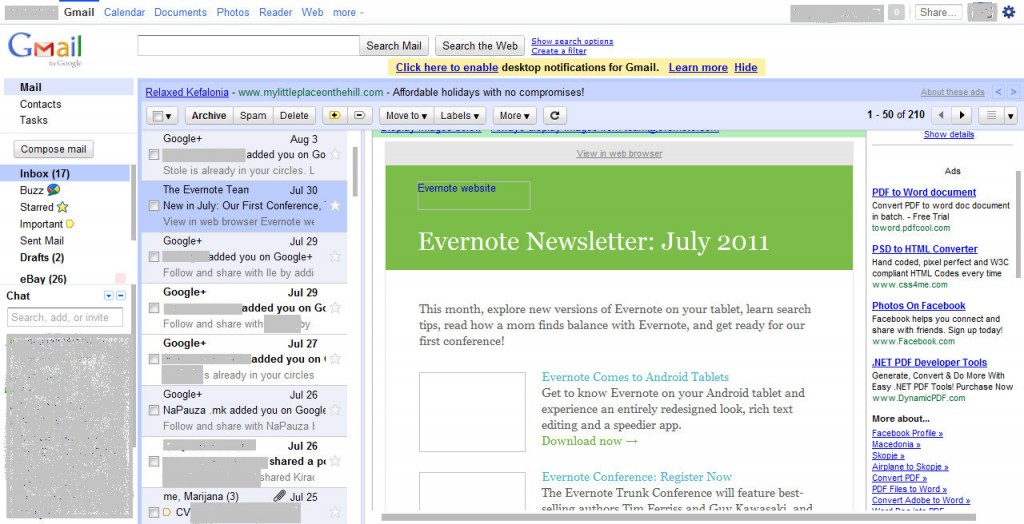The image size is (1024, 524).
Task: Star the Google+ Jul 29 unread message
Action: coord(335,308)
